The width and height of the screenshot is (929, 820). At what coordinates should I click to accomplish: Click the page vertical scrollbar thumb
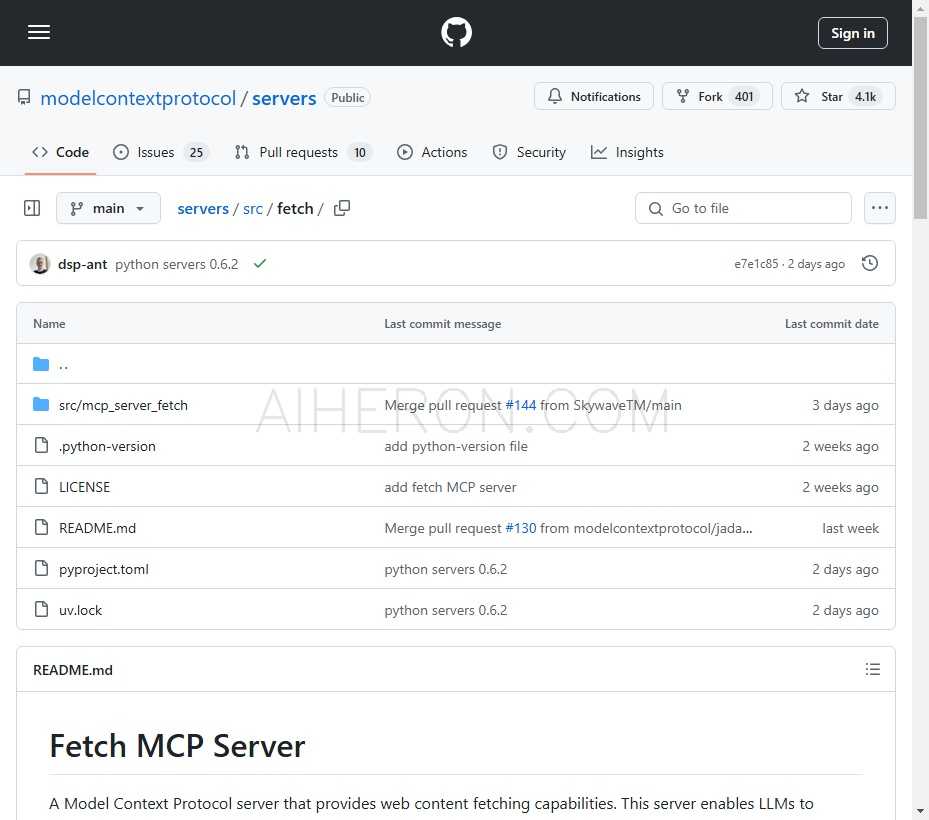click(920, 118)
